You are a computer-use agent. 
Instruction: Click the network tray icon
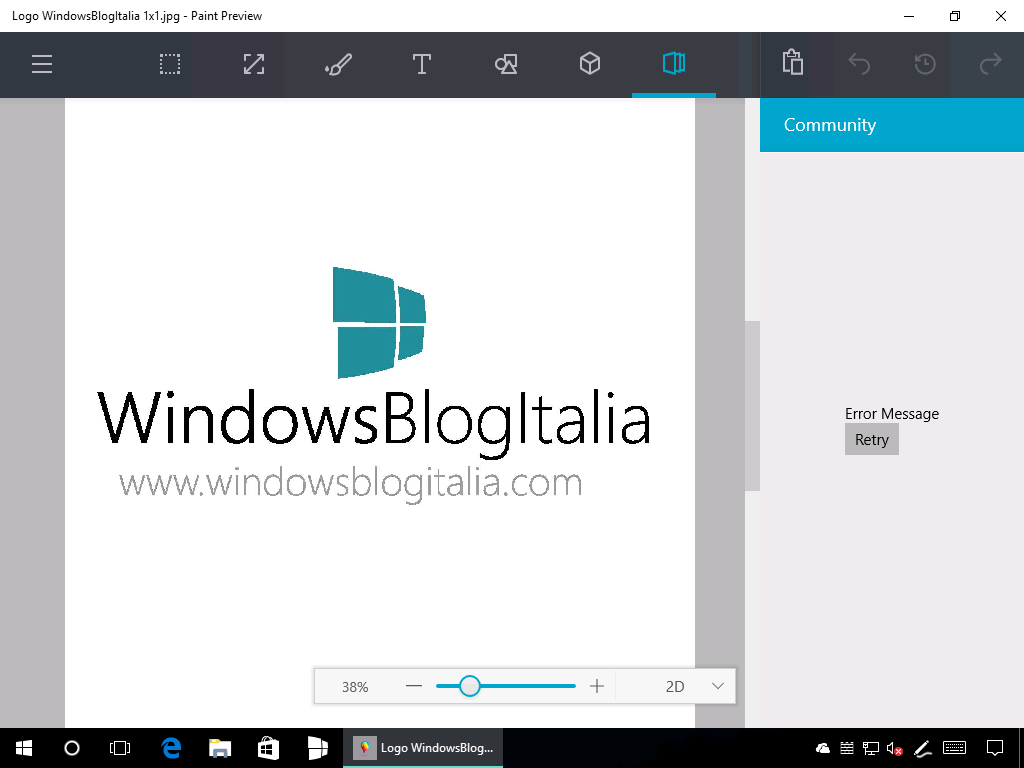point(871,748)
